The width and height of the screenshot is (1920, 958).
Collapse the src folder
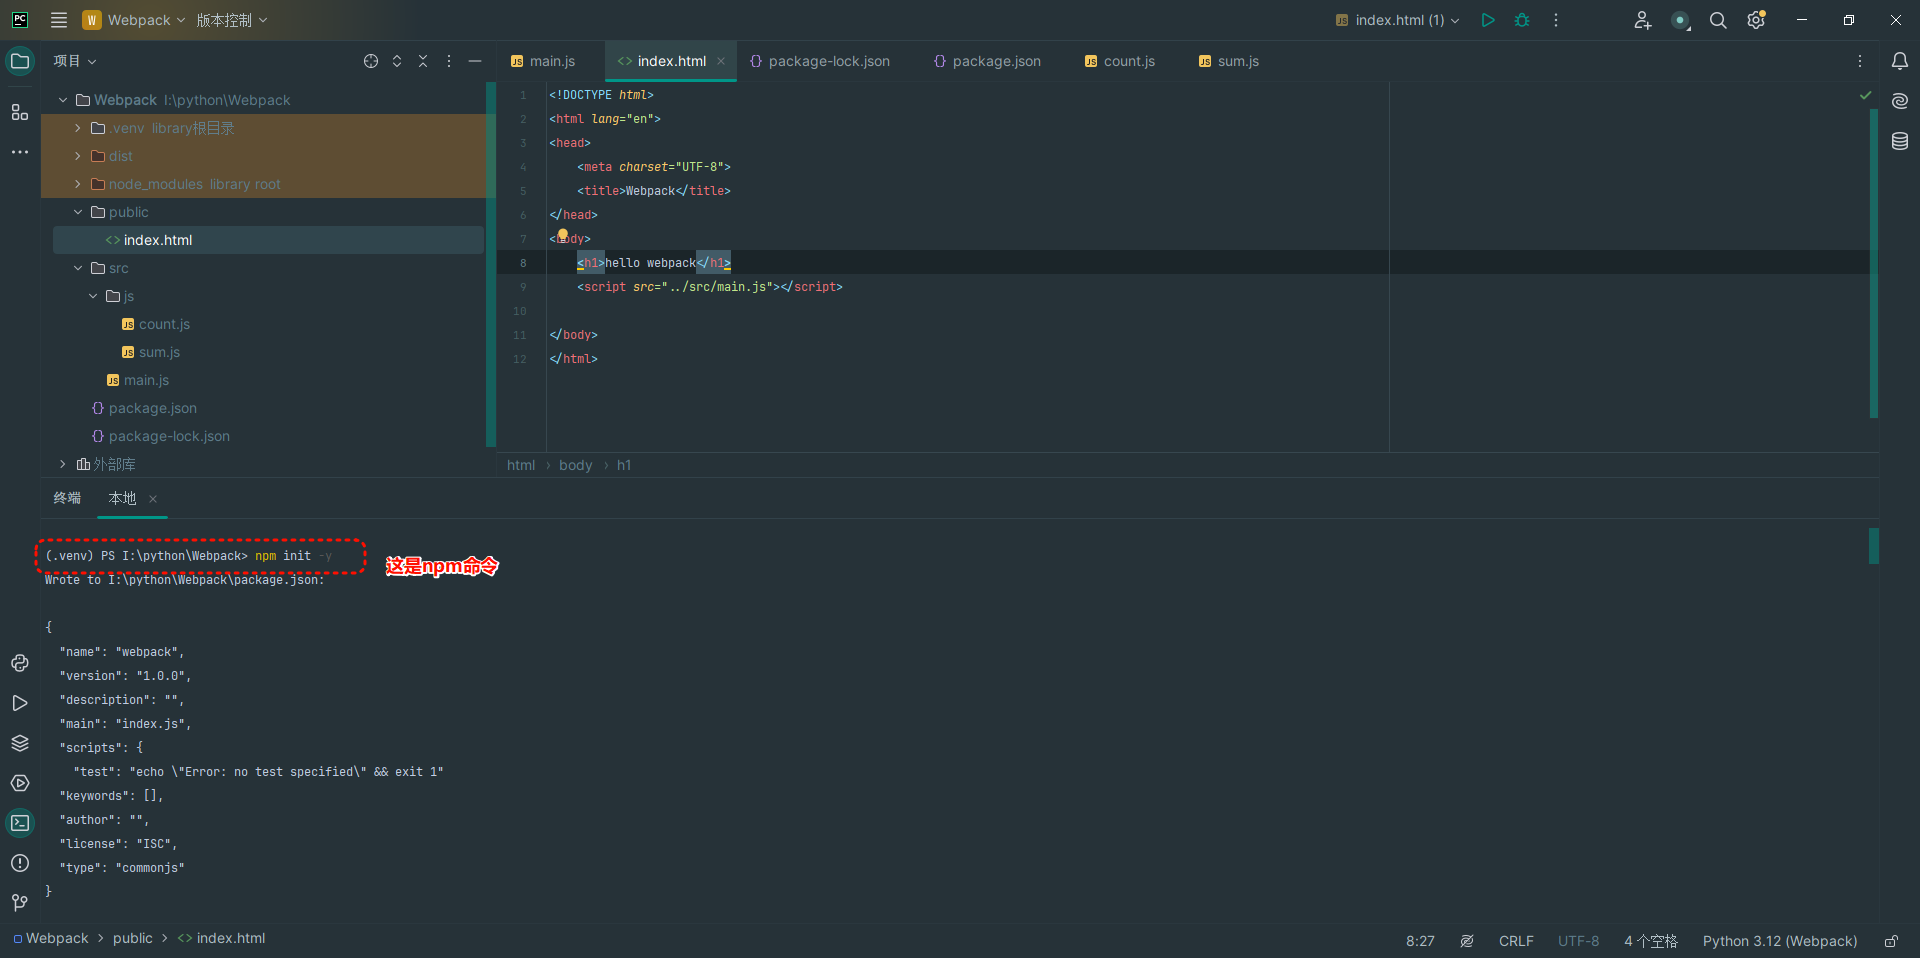click(78, 268)
